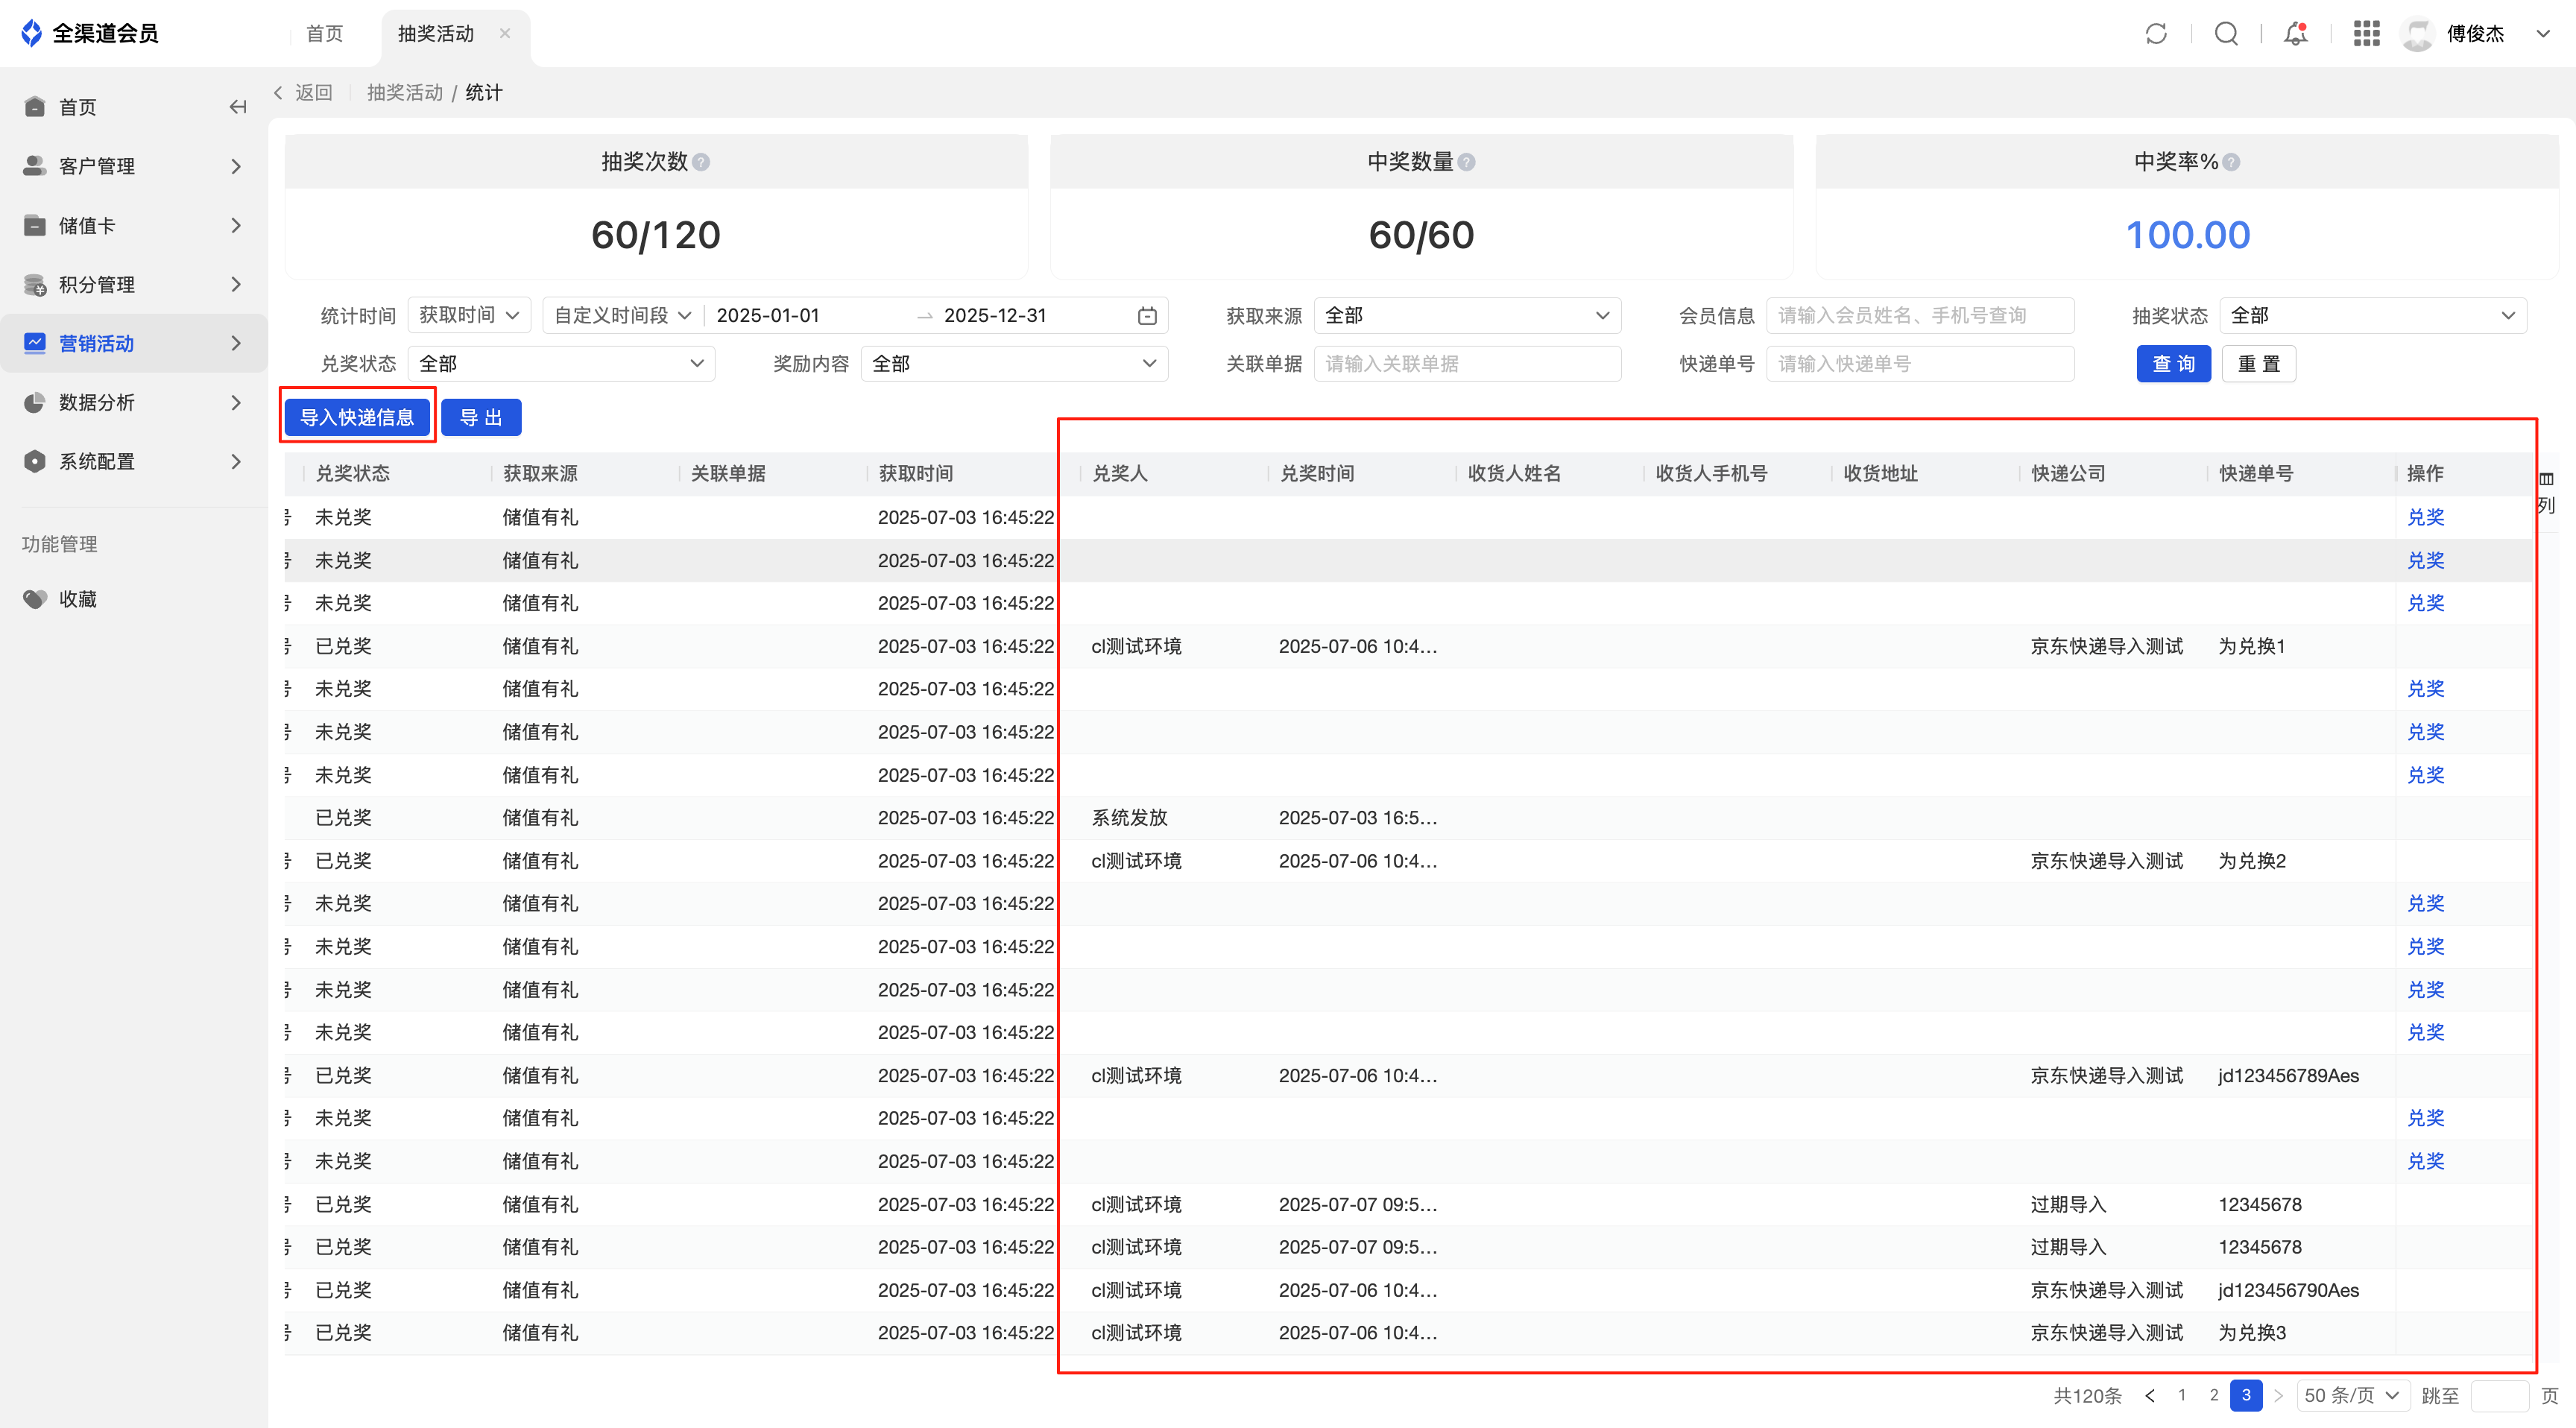The image size is (2576, 1428).
Task: Click the 全渠道会员 logo
Action: pyautogui.click(x=90, y=33)
